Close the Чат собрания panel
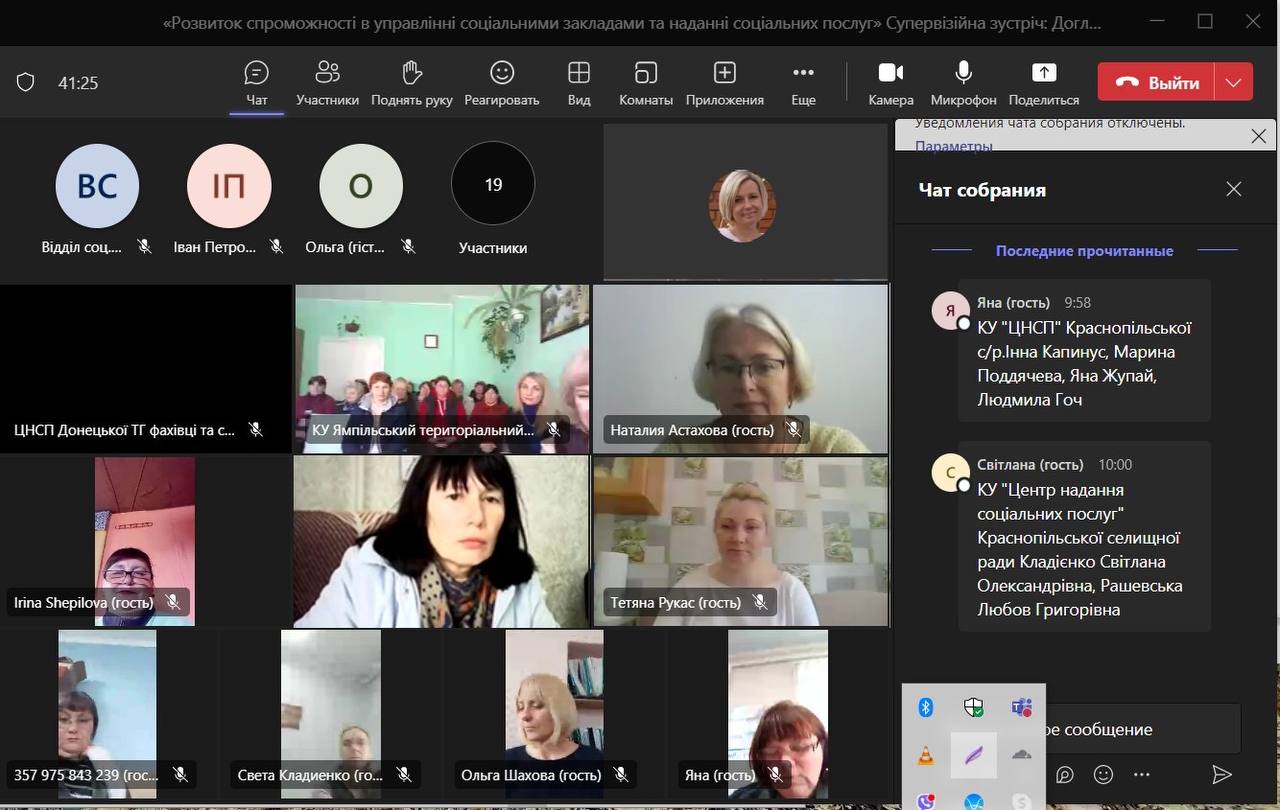 (1234, 189)
